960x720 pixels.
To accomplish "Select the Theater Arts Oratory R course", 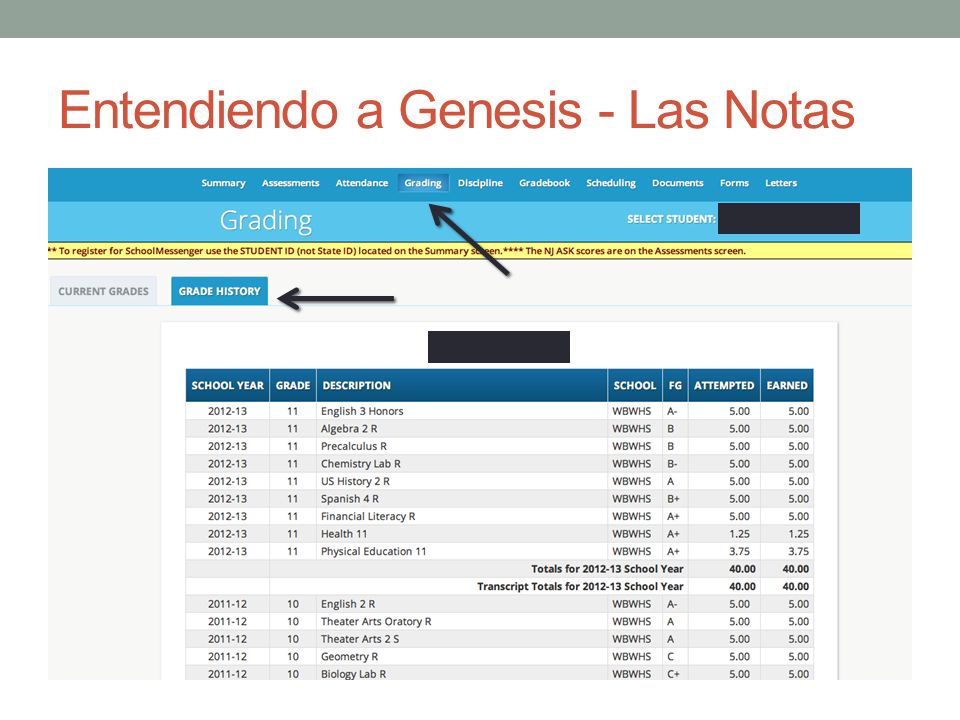I will [x=500, y=621].
